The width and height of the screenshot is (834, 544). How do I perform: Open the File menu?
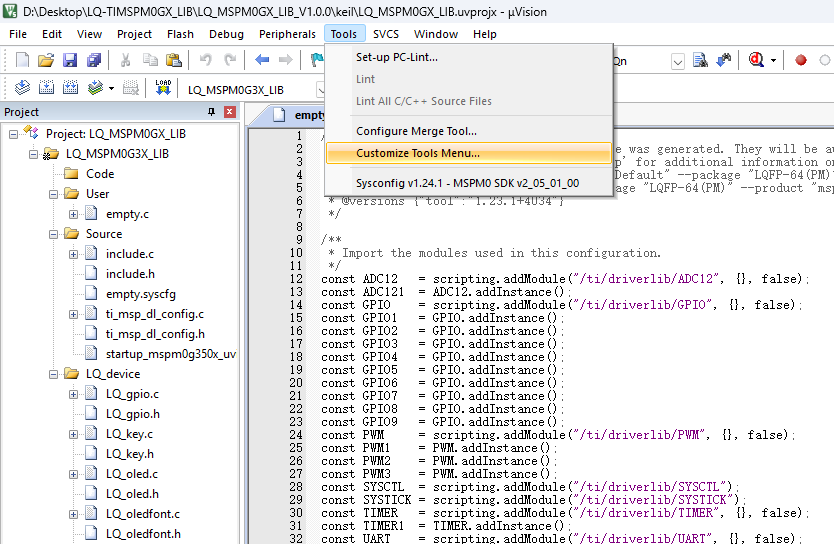pos(18,34)
